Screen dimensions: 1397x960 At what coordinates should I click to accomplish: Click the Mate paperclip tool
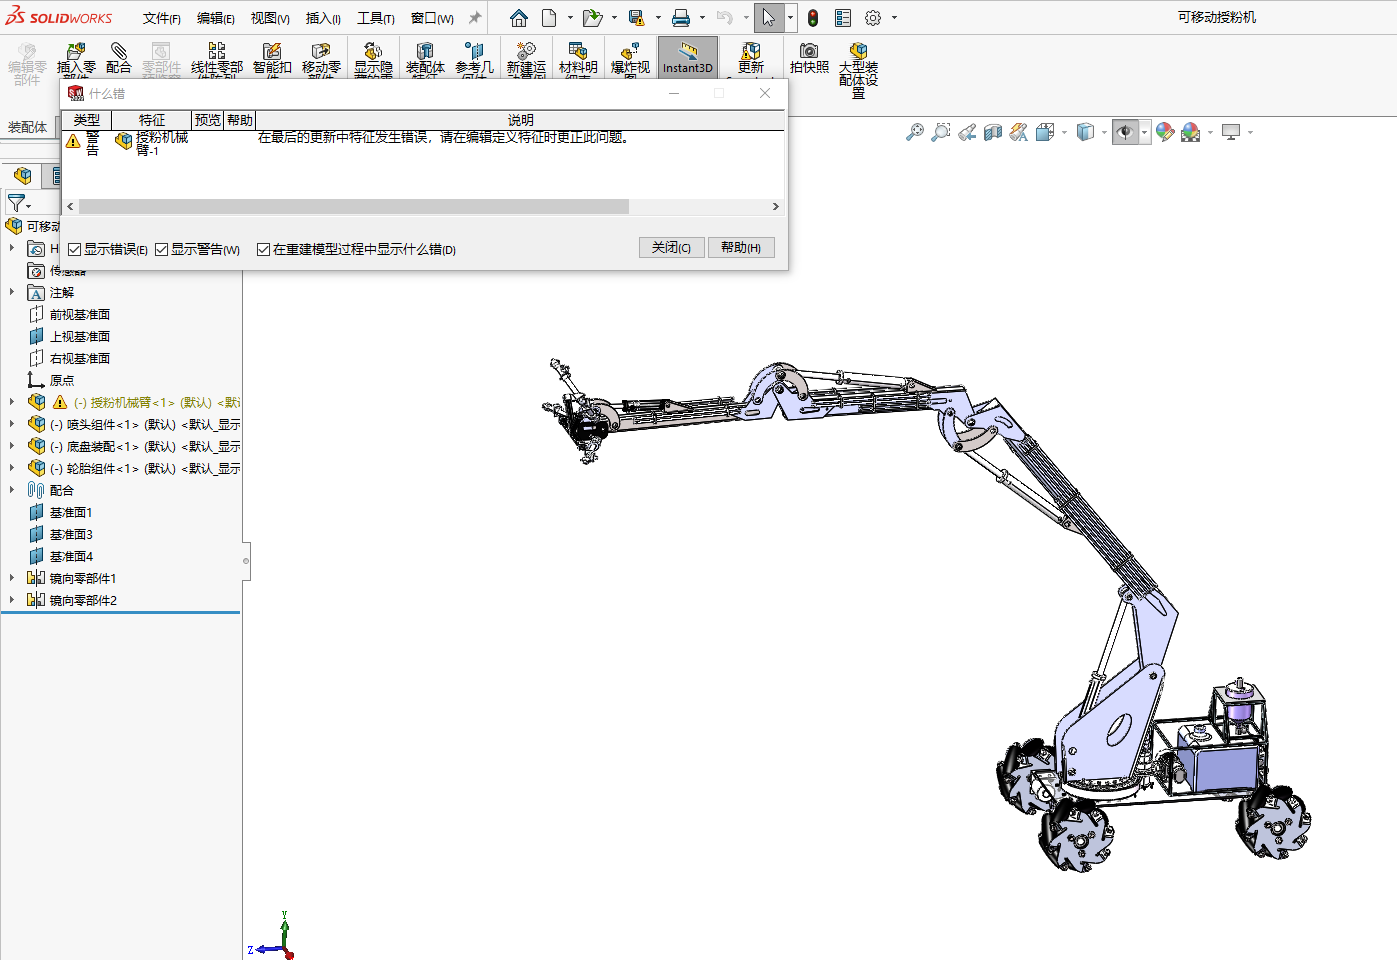click(118, 57)
